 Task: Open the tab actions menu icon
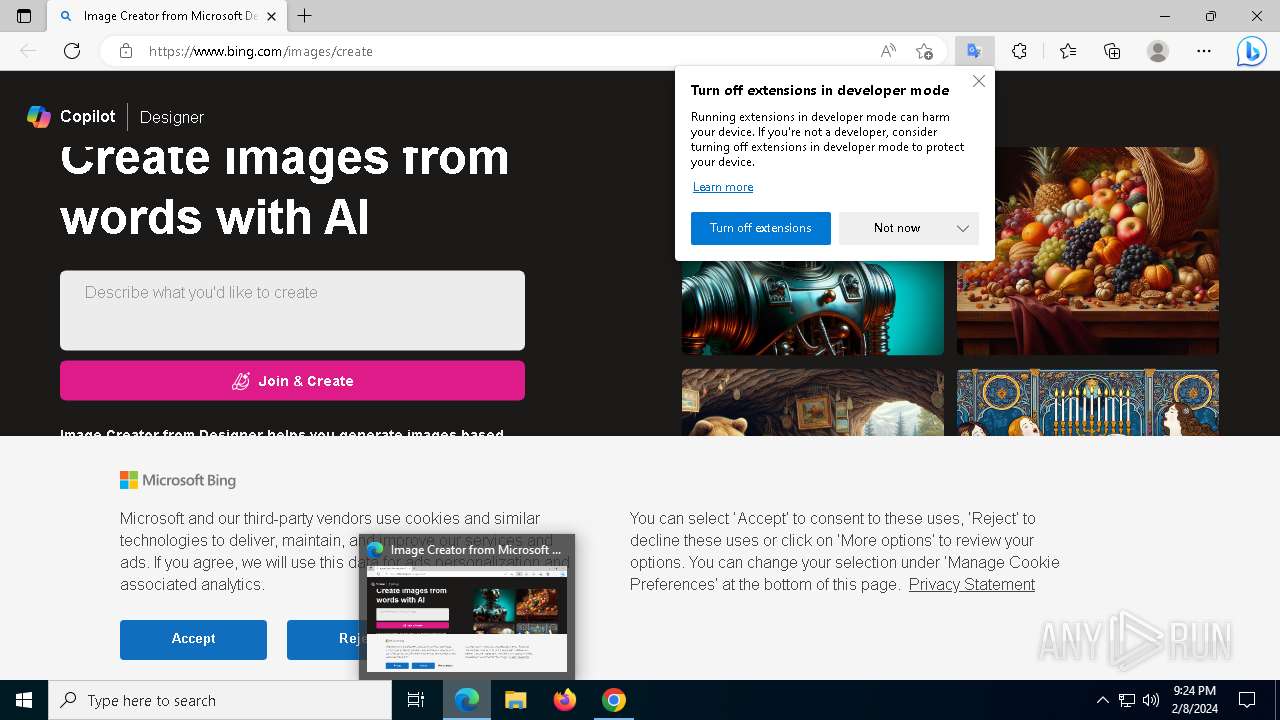pyautogui.click(x=24, y=16)
